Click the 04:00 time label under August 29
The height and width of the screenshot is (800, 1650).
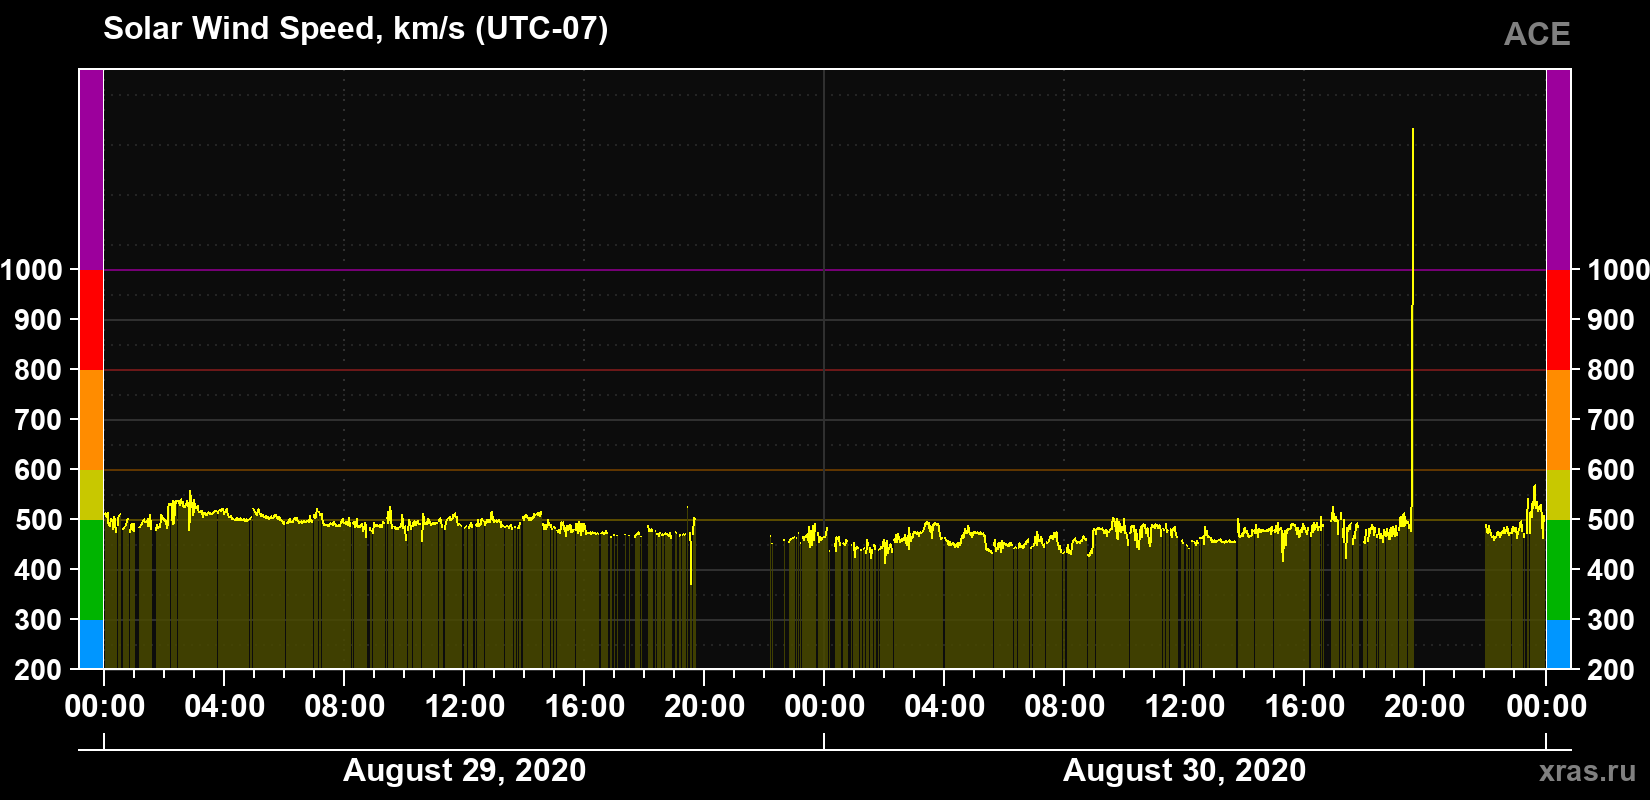point(225,707)
